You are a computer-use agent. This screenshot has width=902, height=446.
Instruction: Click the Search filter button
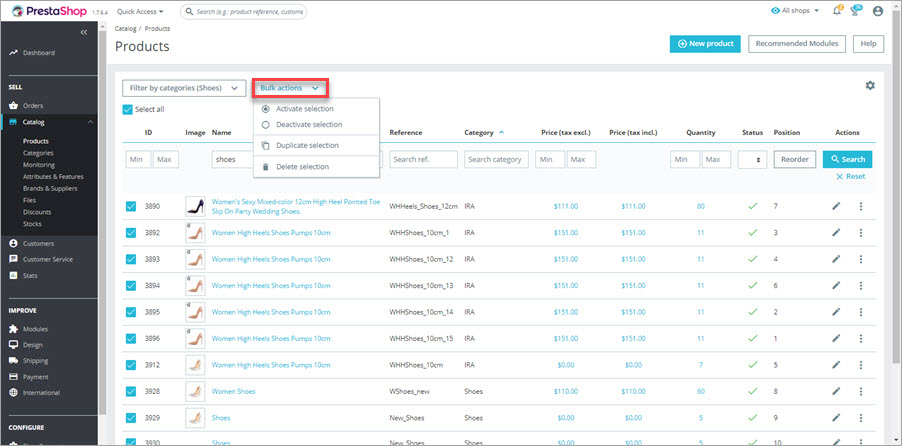[847, 159]
